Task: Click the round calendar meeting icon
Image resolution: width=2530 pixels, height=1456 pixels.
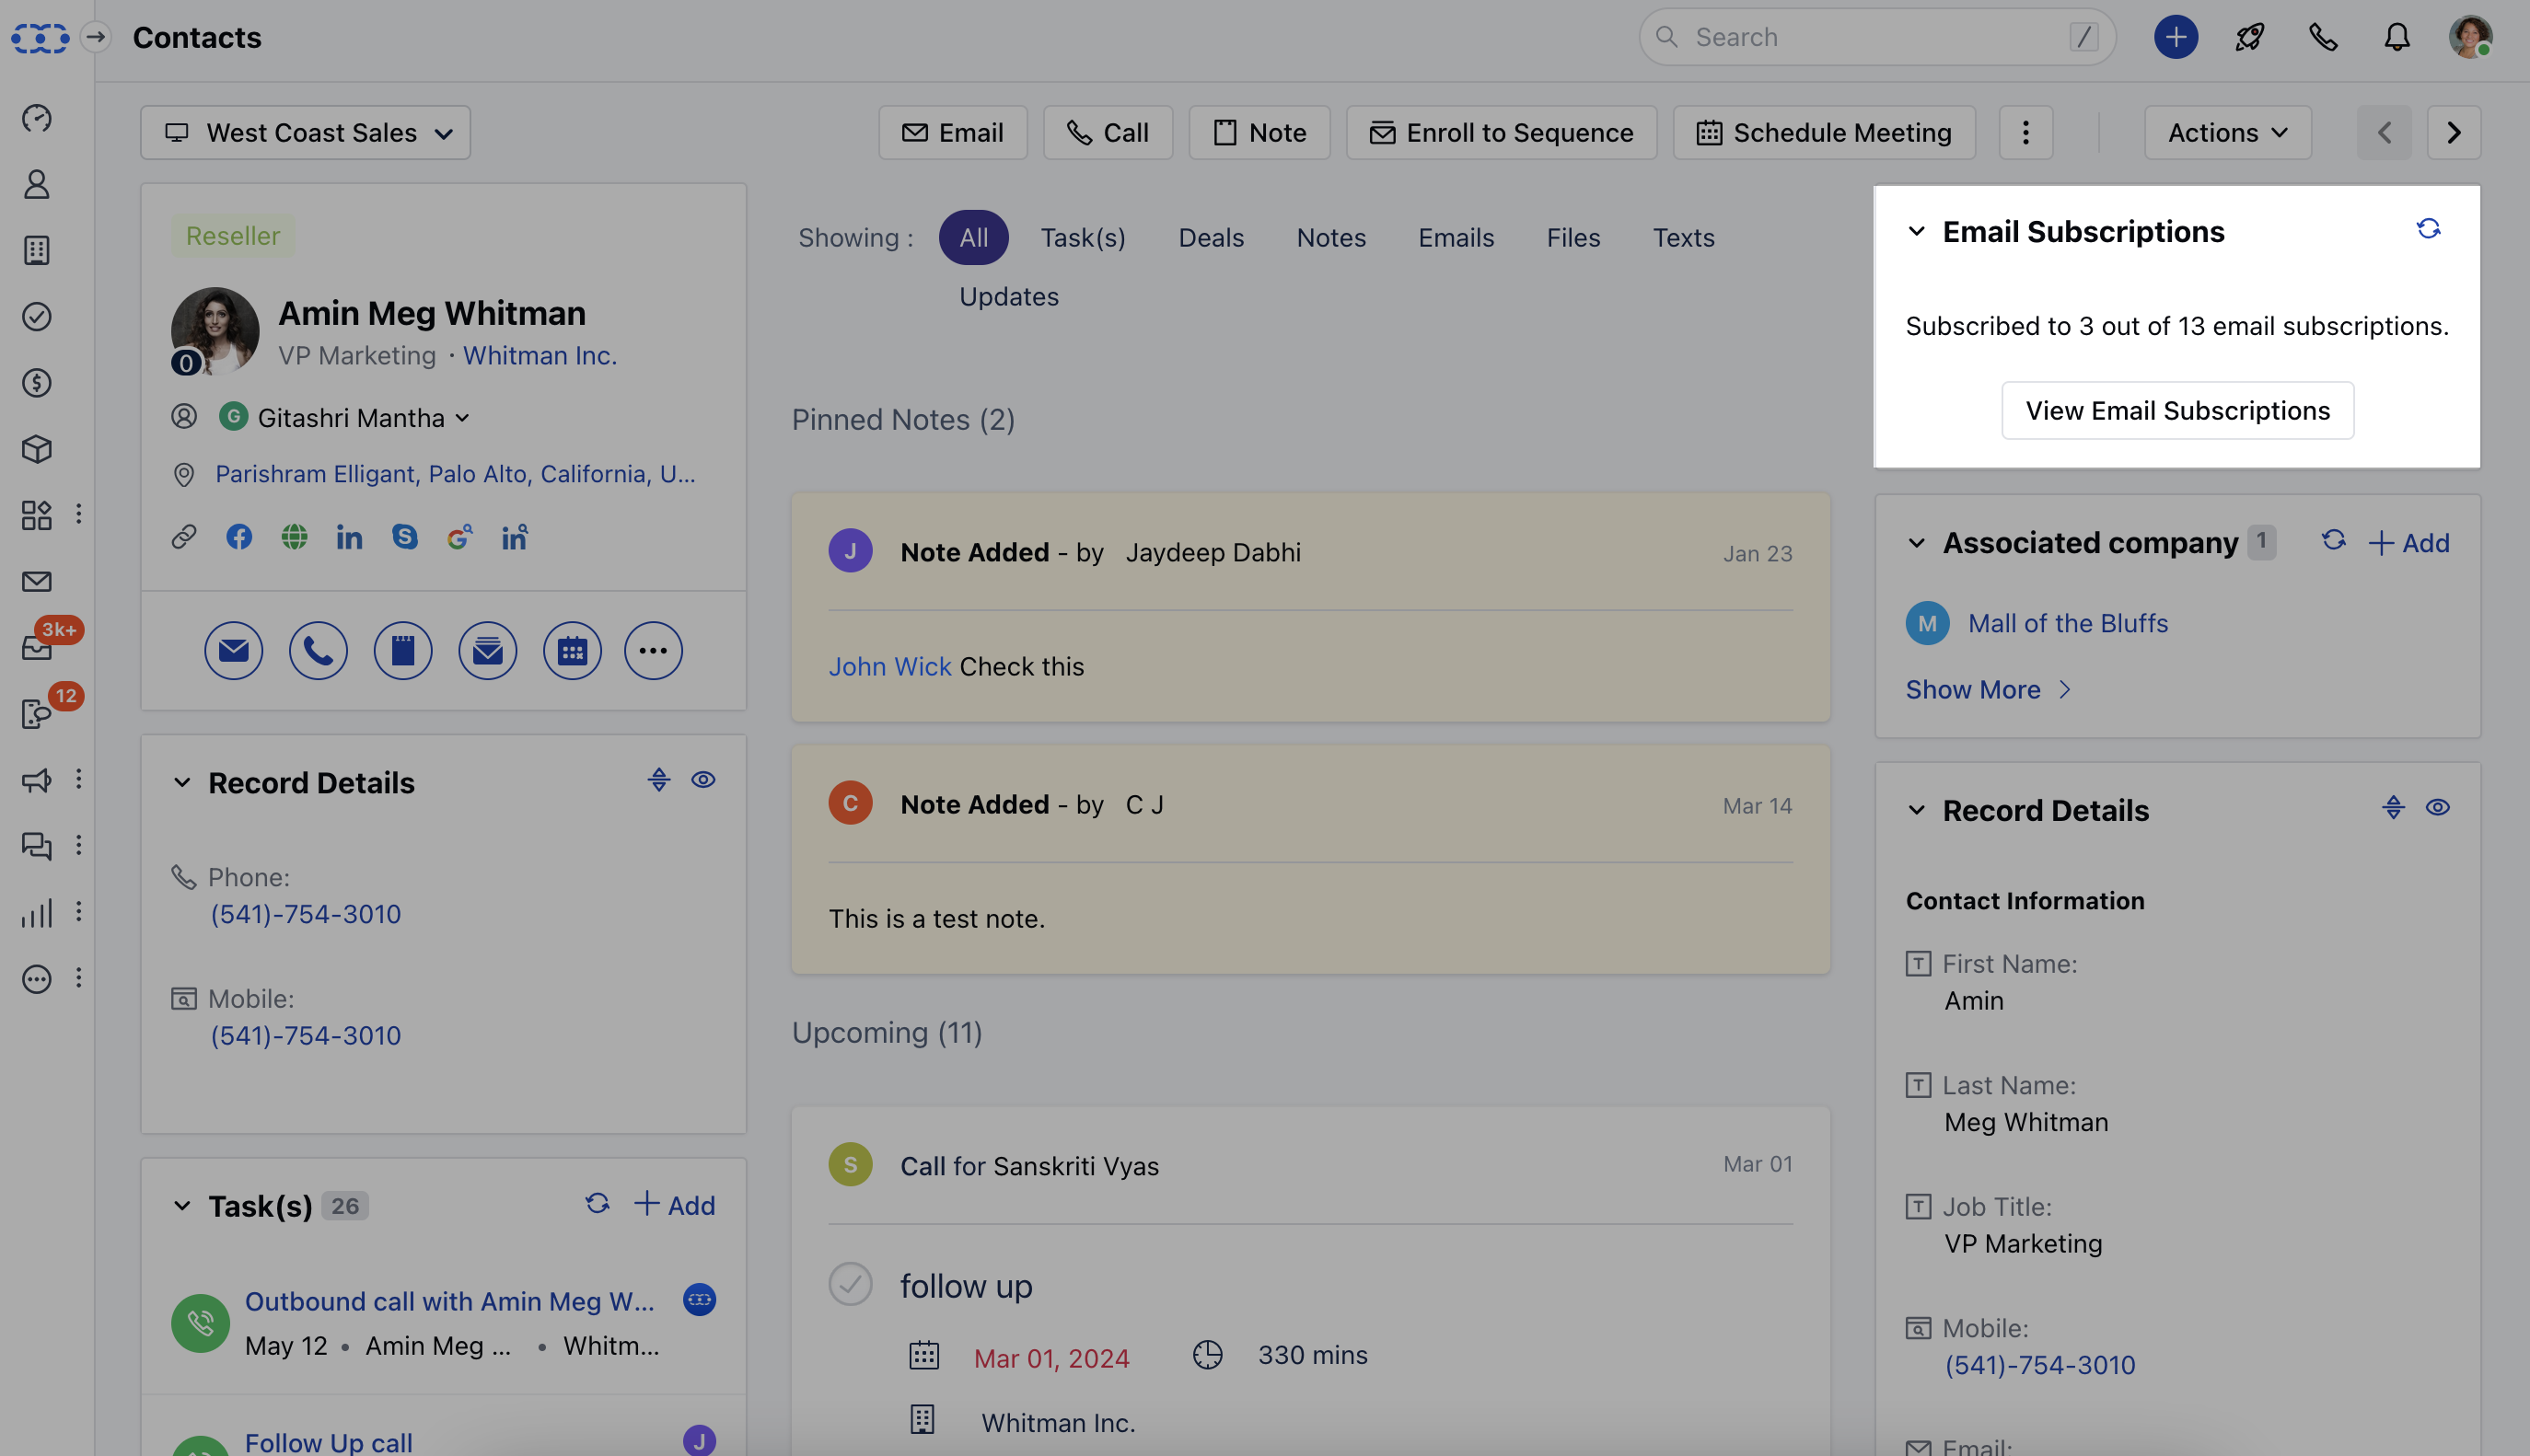Action: point(572,651)
